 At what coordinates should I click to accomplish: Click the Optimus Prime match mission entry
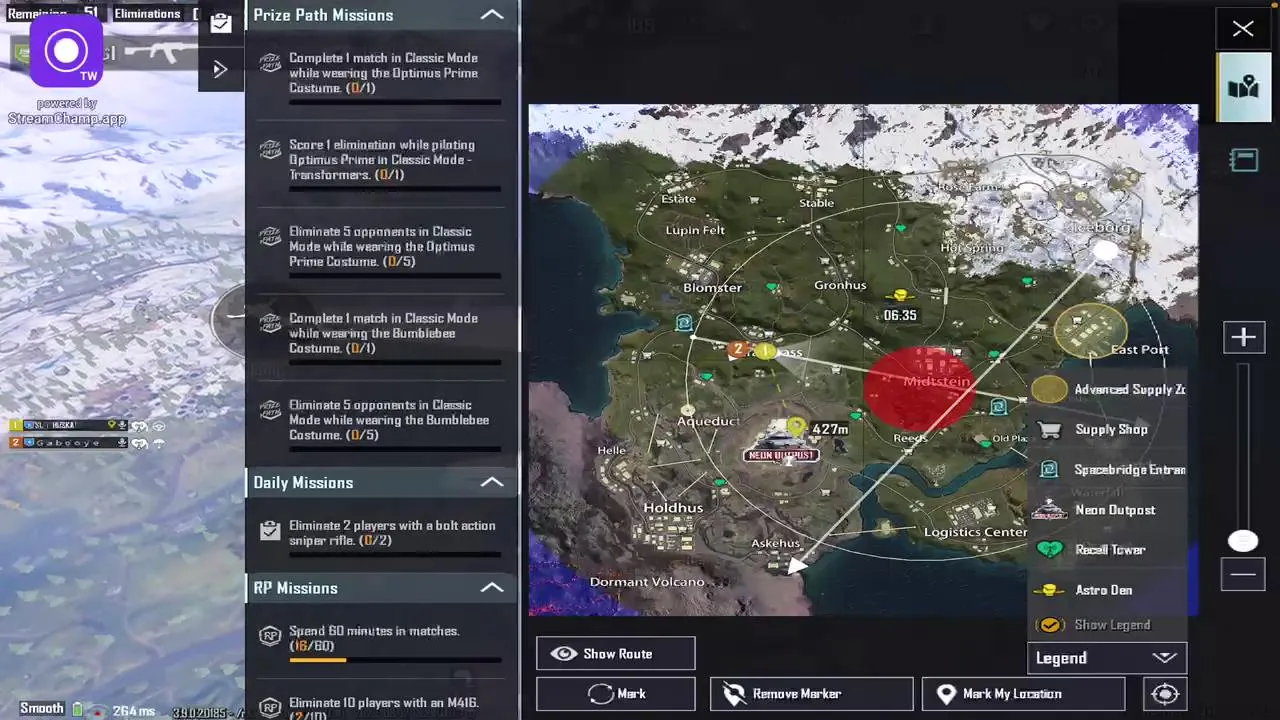tap(381, 76)
